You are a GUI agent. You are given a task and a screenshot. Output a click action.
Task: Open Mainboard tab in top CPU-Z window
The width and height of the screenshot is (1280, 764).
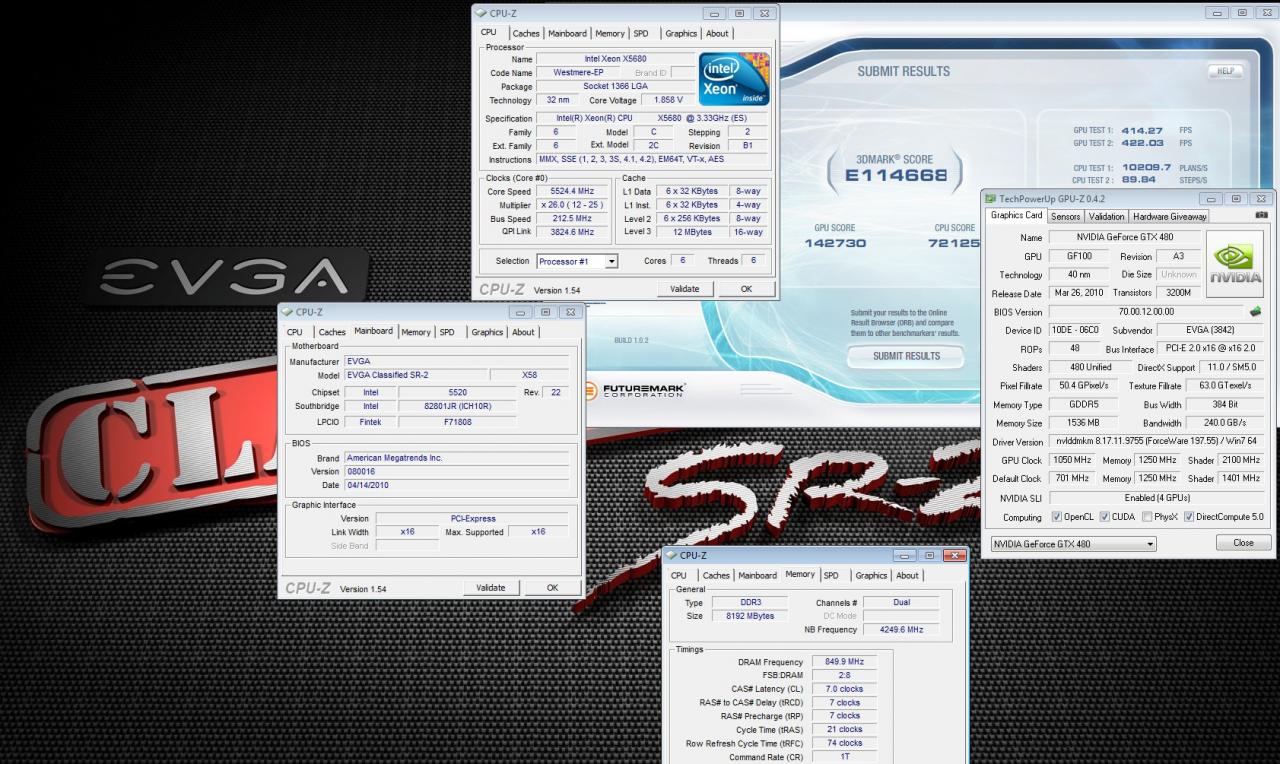pyautogui.click(x=568, y=33)
